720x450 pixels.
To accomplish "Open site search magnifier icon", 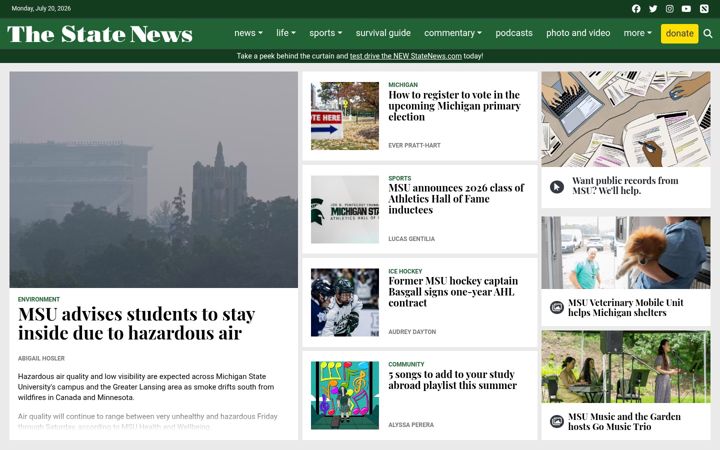I will click(708, 34).
